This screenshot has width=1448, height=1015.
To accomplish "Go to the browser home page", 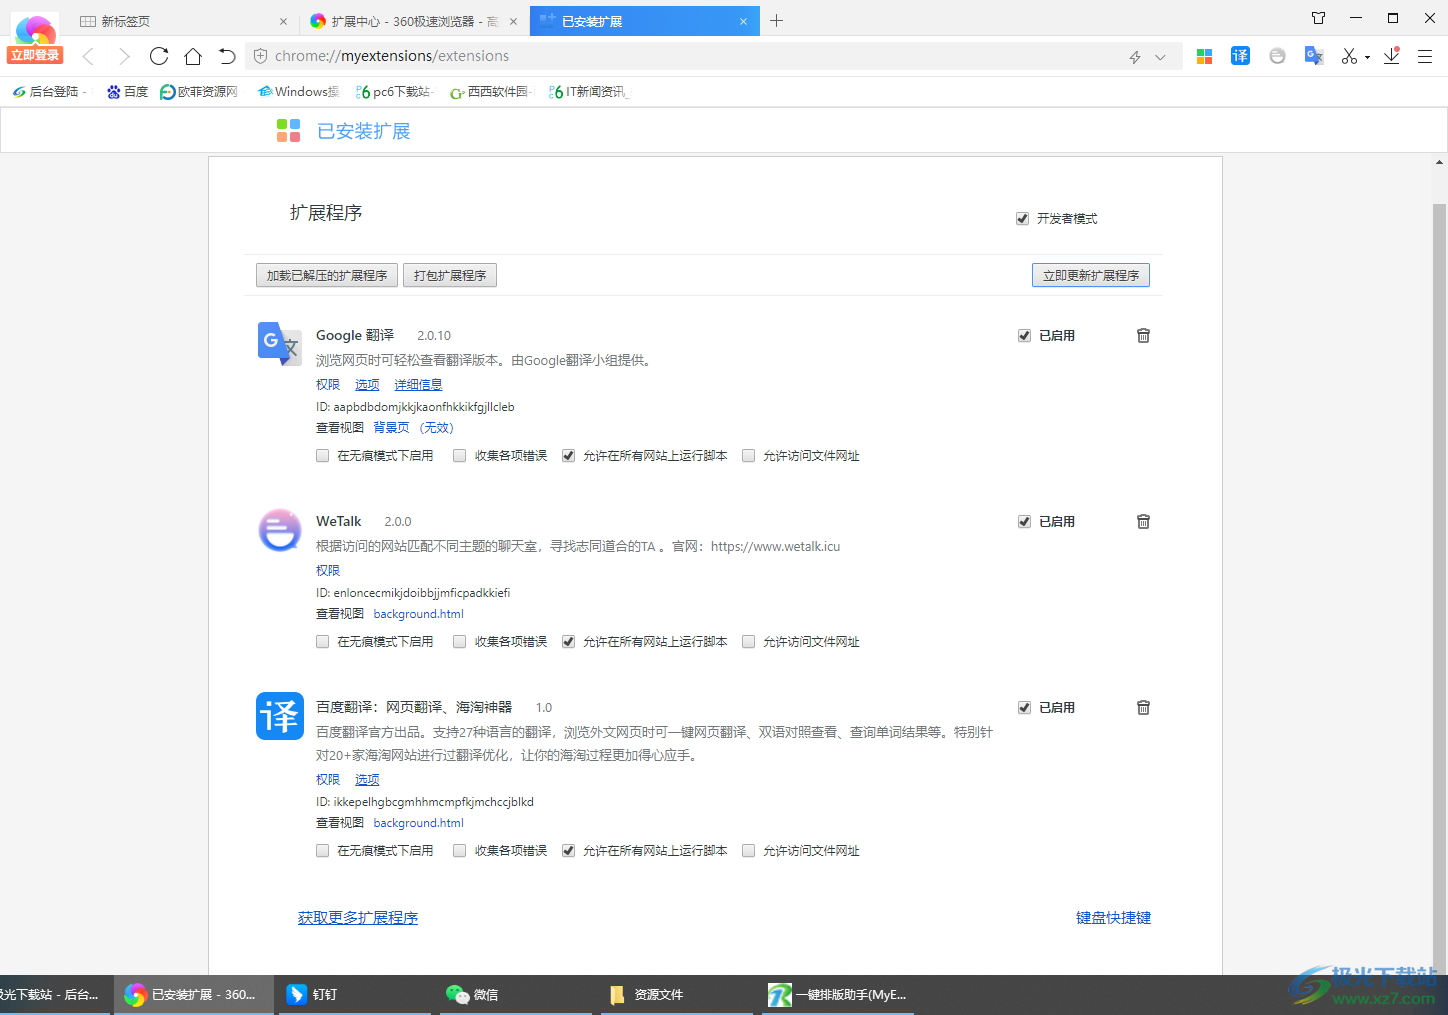I will coord(193,56).
